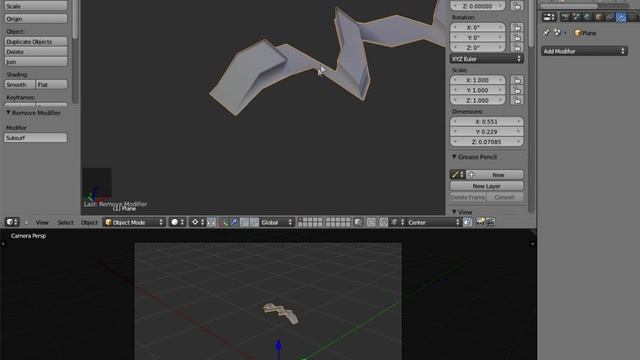640x360 pixels.
Task: Click the Dimensions Z field
Action: pyautogui.click(x=487, y=142)
